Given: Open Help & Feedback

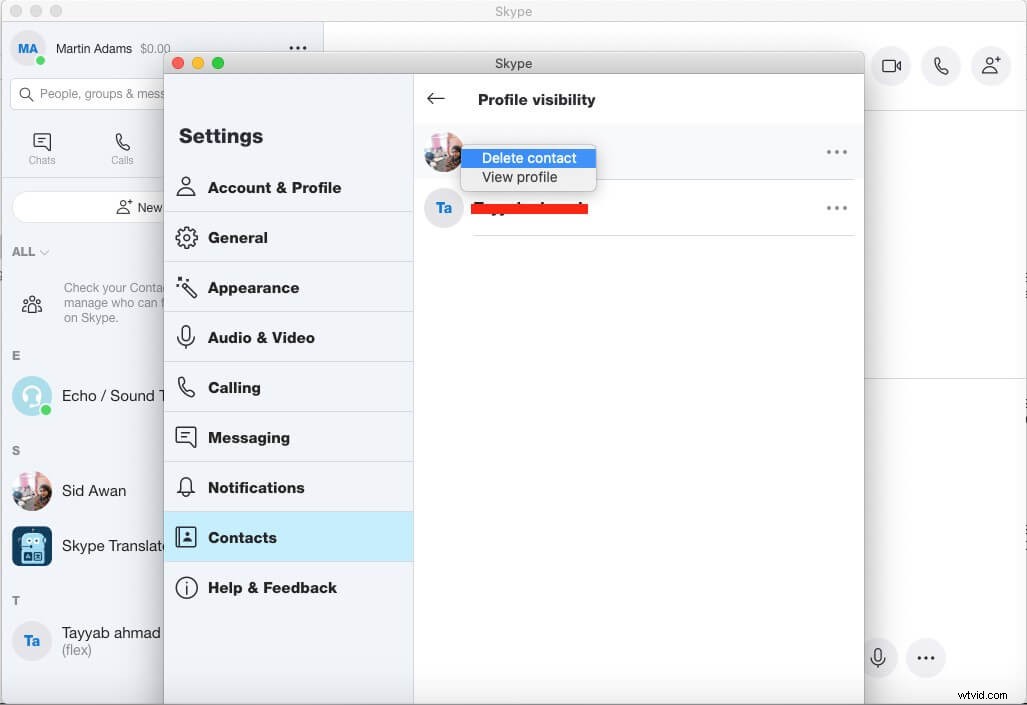Looking at the screenshot, I should coord(272,588).
